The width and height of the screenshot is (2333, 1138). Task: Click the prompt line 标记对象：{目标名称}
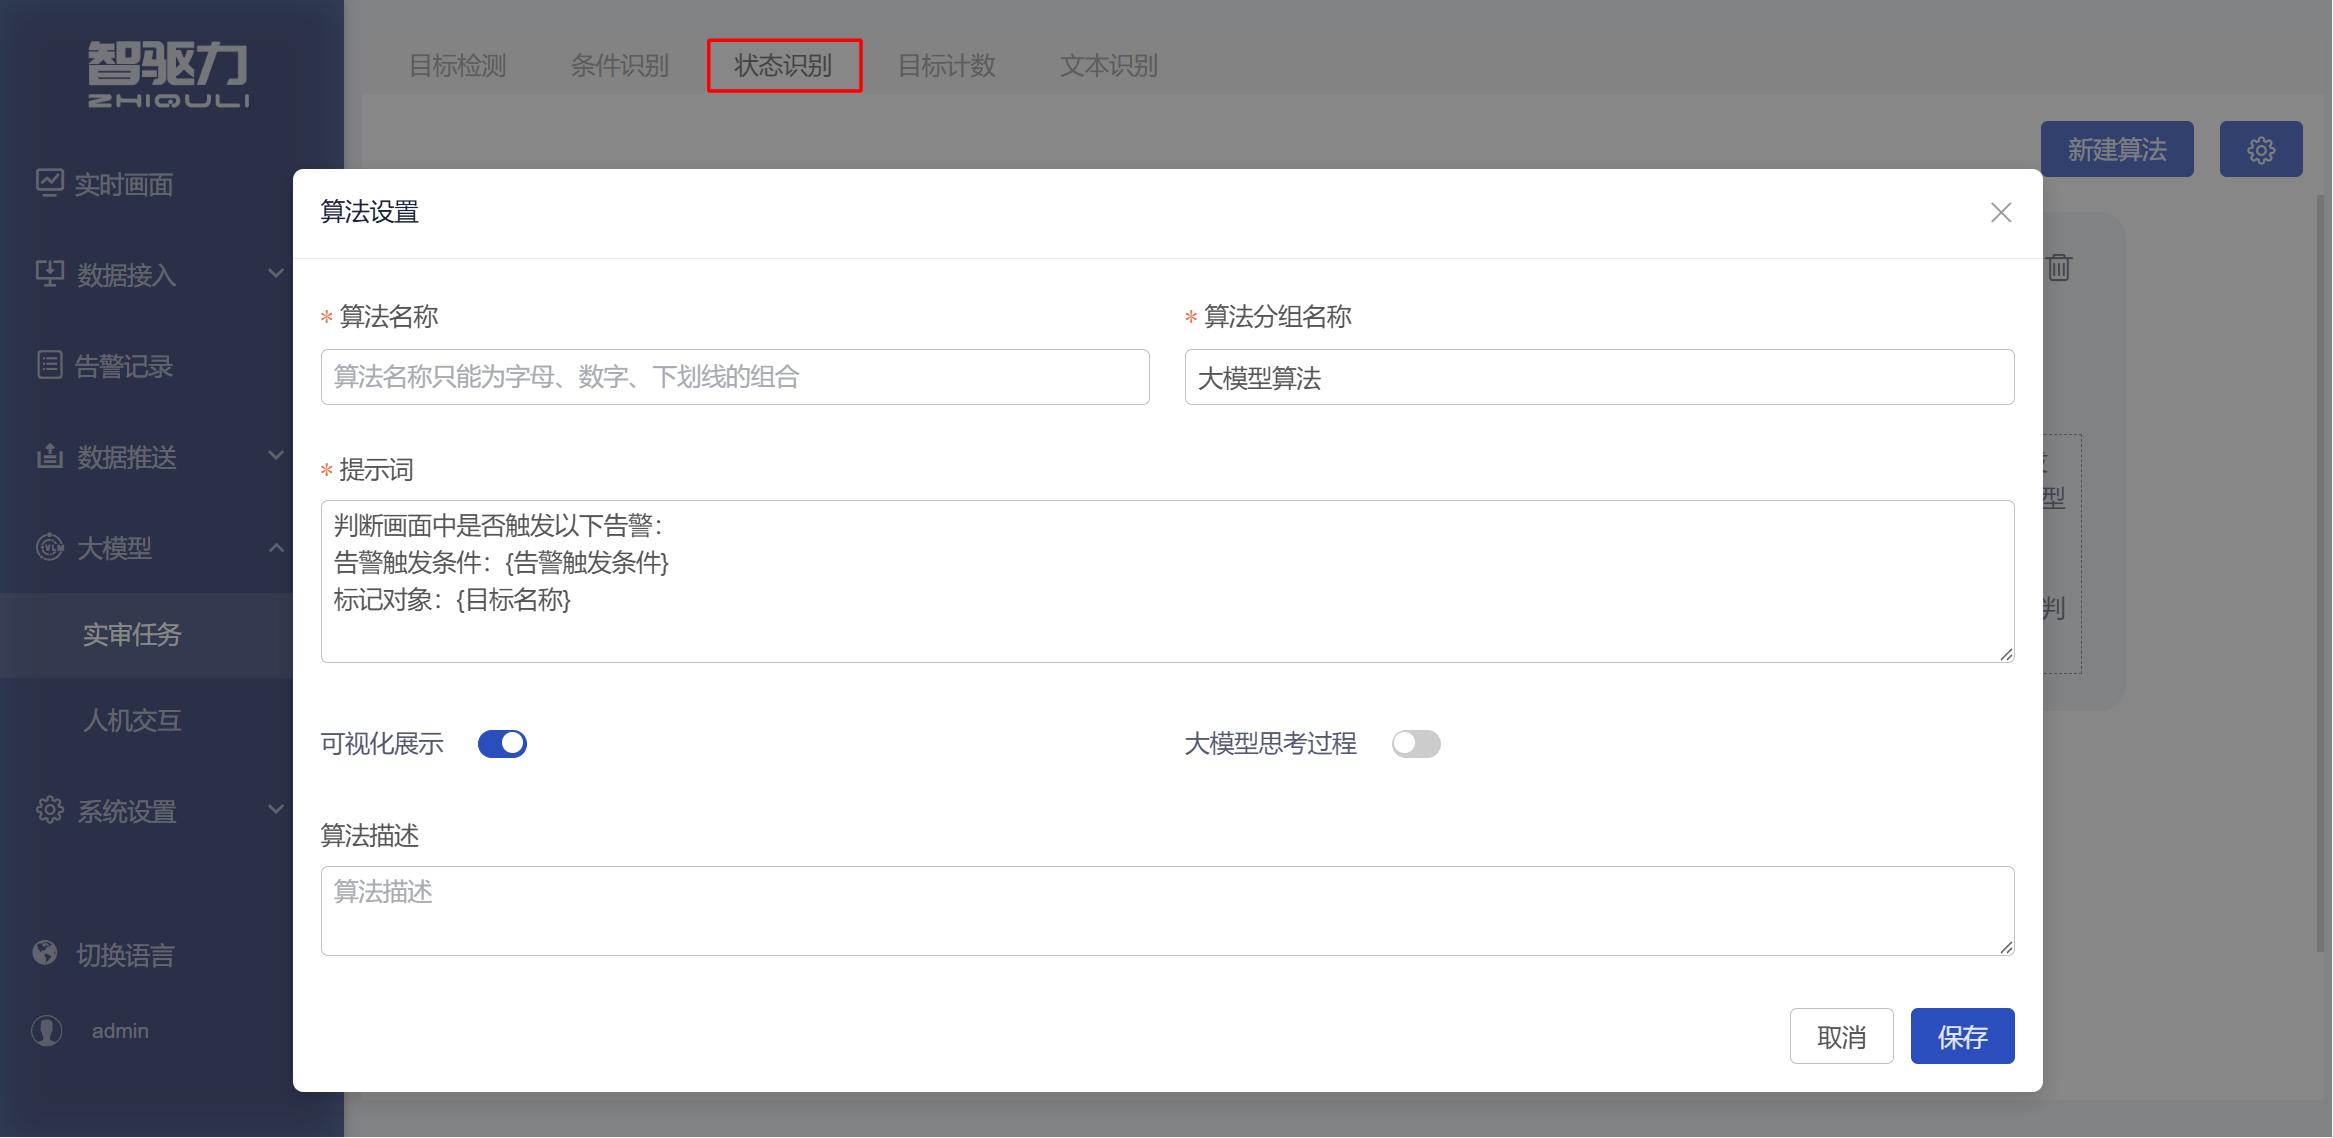pos(452,600)
